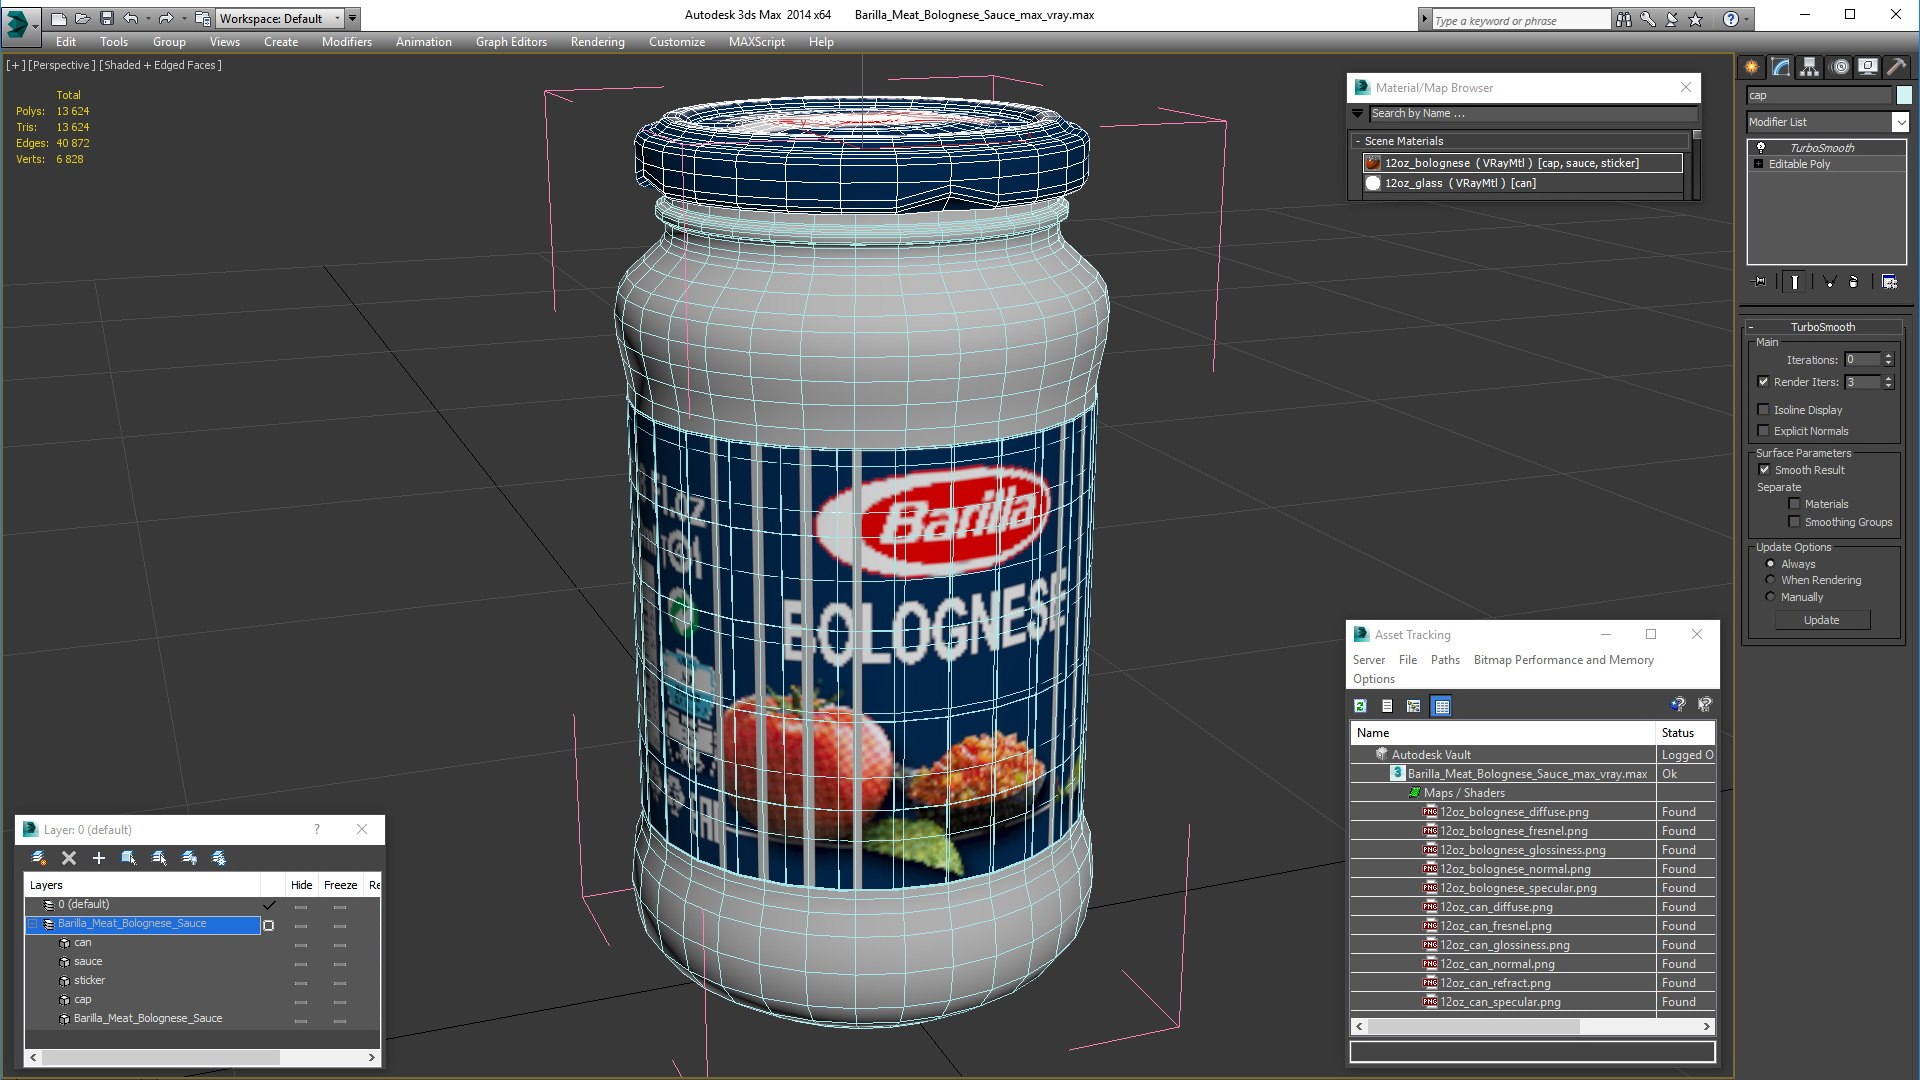Open the Modifiers menu
This screenshot has height=1080, width=1920.
(346, 42)
